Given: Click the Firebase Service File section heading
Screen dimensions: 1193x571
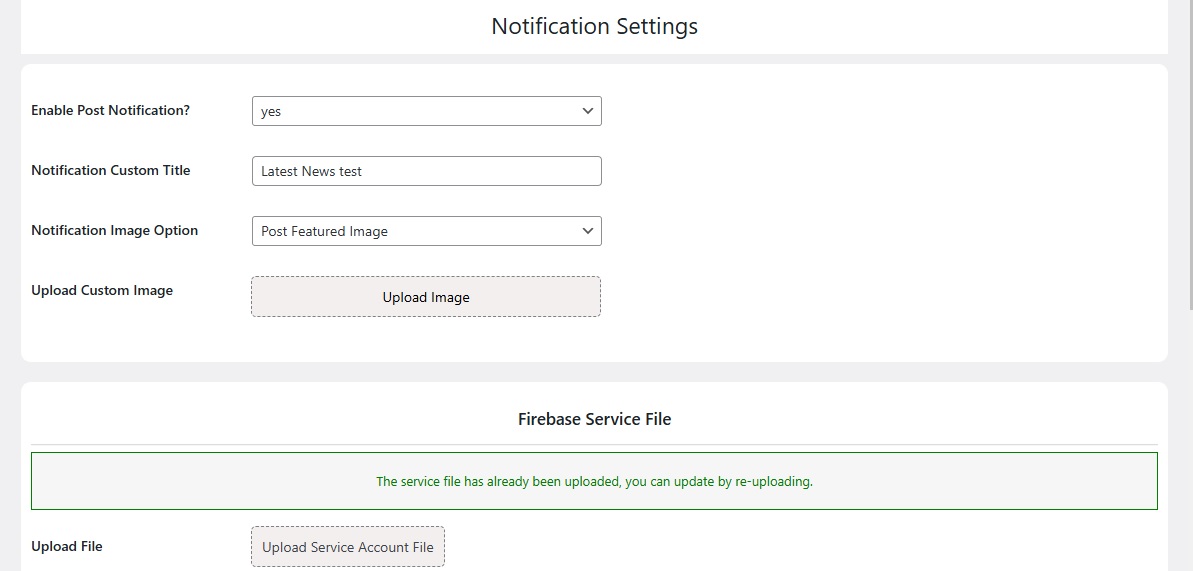Looking at the screenshot, I should (x=594, y=419).
